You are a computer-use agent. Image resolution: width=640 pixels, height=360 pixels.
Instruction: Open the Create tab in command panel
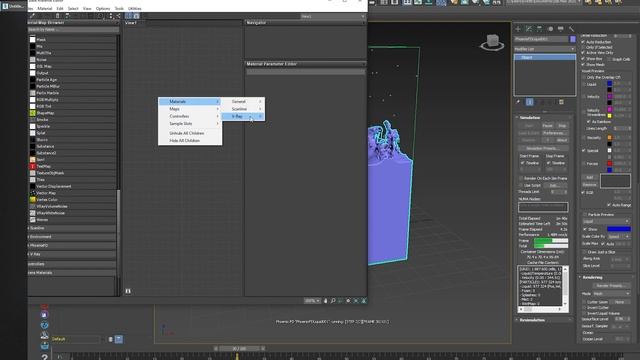[x=518, y=29]
